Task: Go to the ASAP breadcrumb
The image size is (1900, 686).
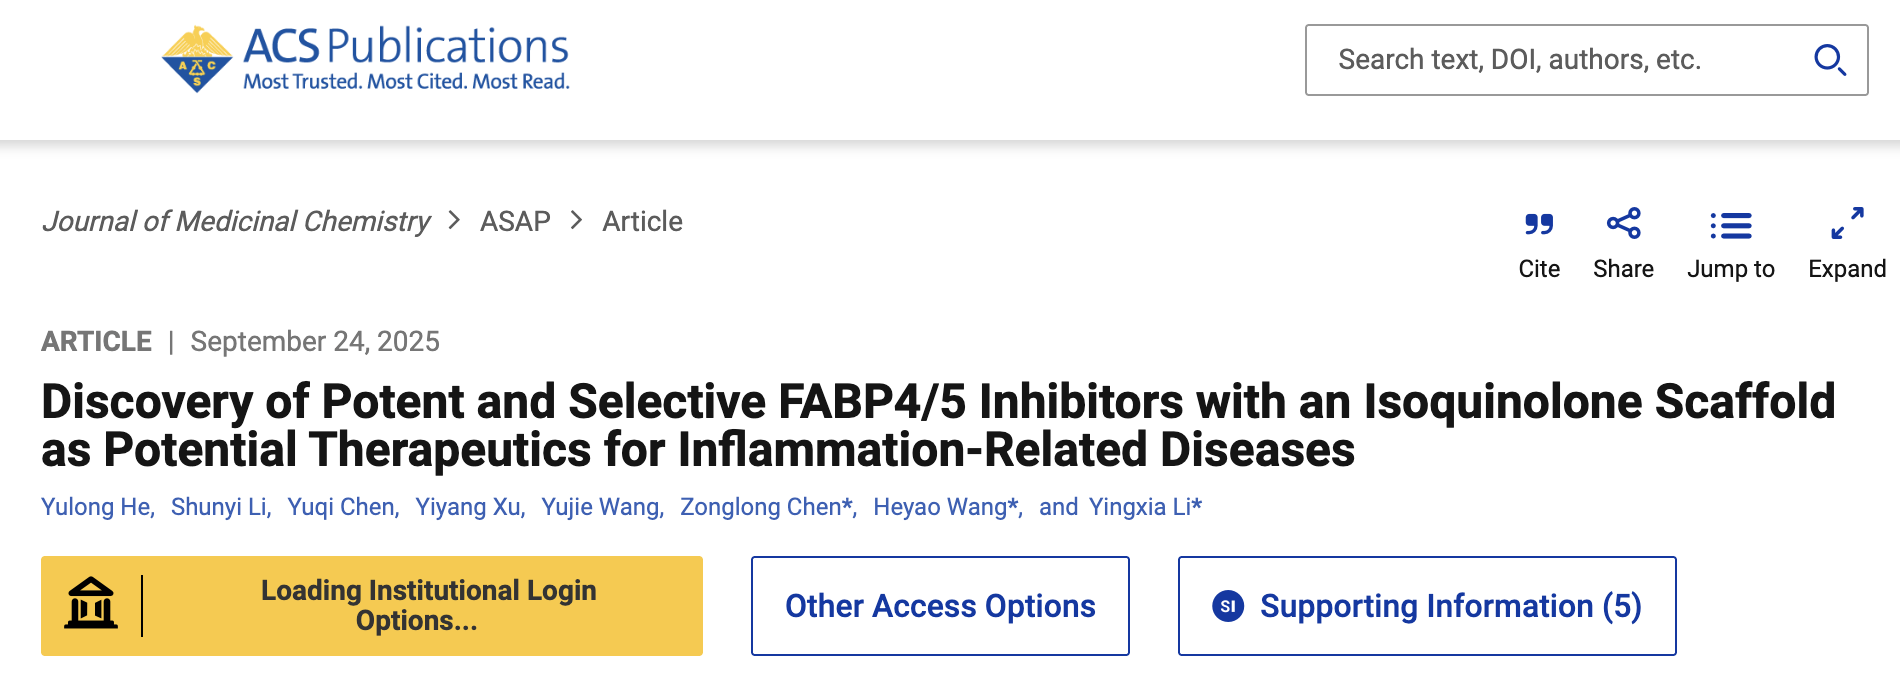Action: coord(515,221)
